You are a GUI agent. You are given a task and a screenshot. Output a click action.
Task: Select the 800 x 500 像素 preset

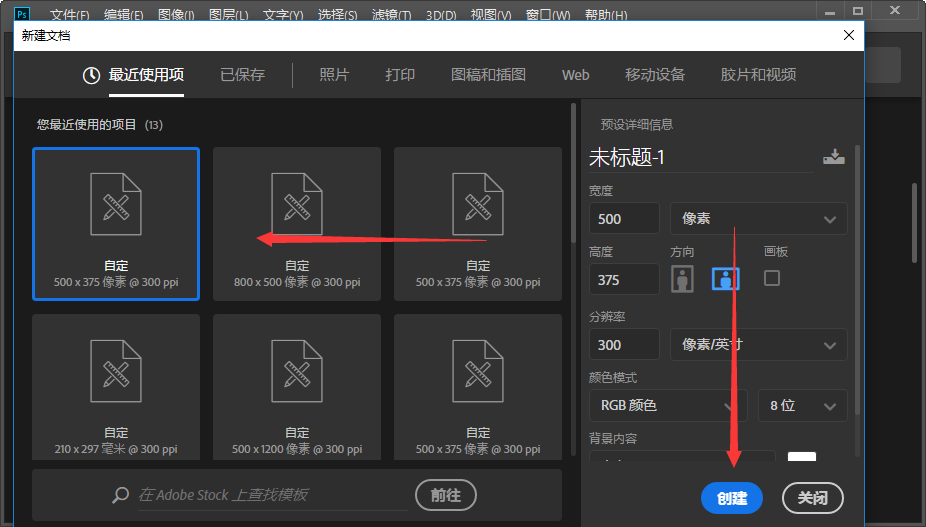tap(297, 225)
